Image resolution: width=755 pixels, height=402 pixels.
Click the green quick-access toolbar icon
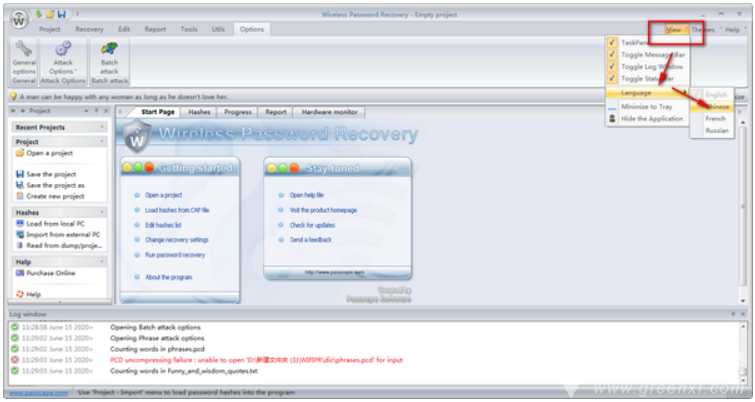click(39, 14)
